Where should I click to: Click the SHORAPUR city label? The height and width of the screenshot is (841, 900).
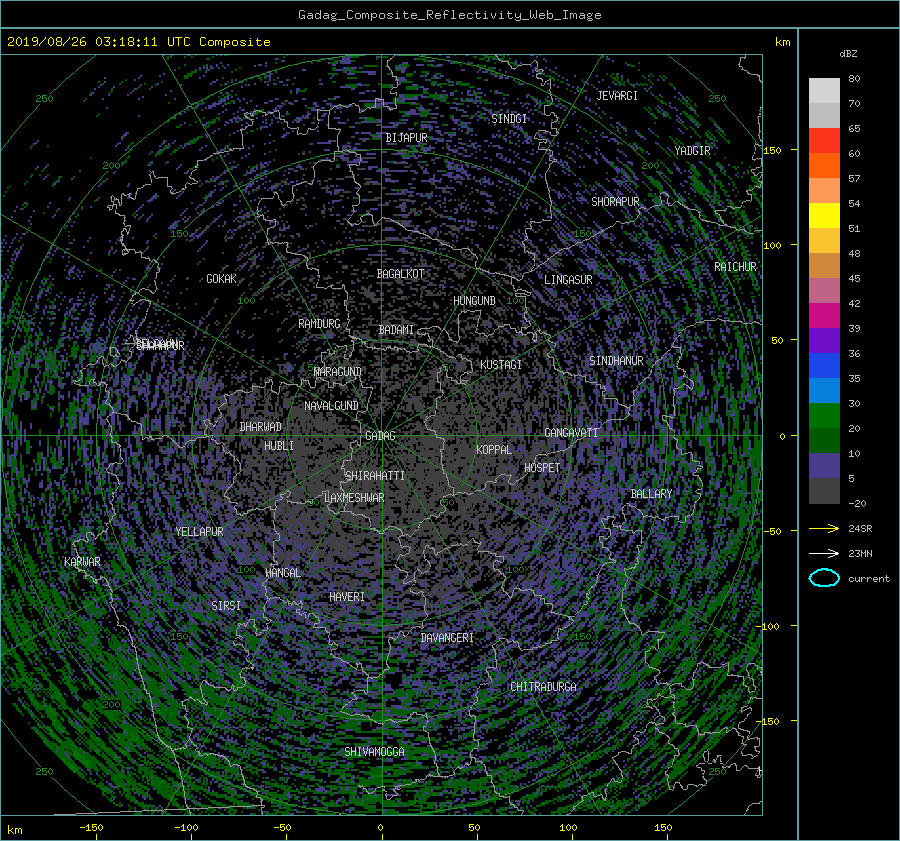pos(615,202)
